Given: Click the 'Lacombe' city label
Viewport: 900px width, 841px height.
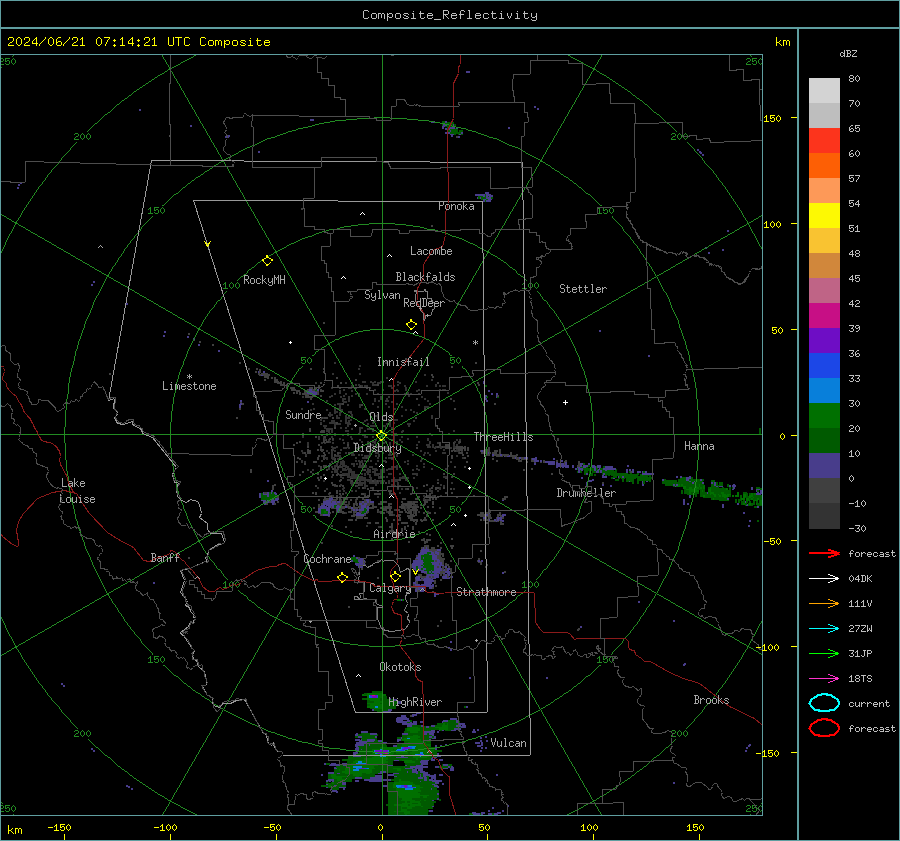Looking at the screenshot, I should 431,251.
